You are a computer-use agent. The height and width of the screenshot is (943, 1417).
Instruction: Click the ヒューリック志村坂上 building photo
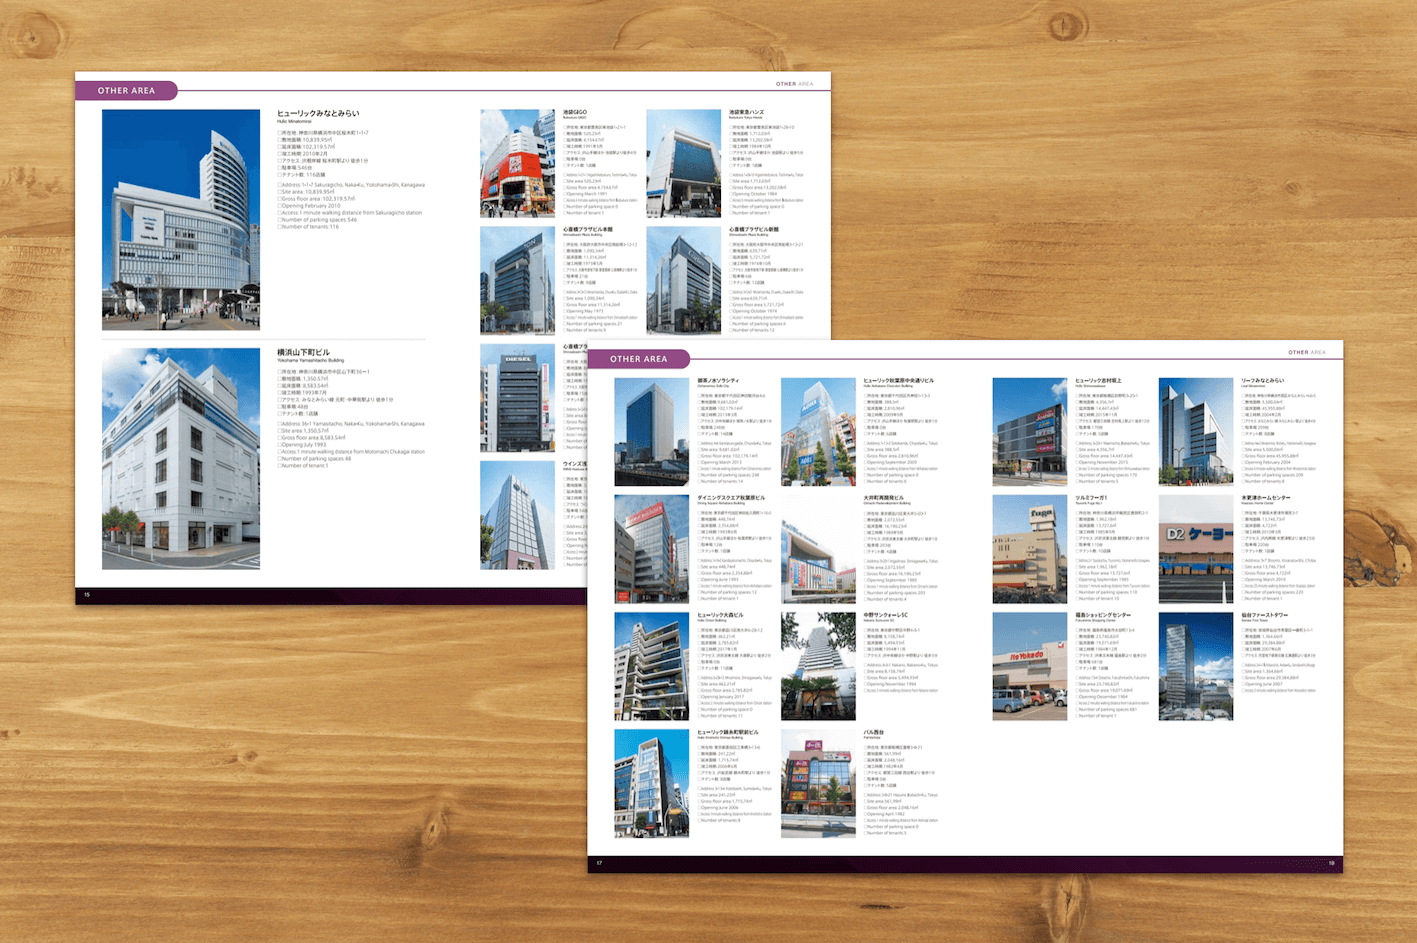coord(1030,432)
